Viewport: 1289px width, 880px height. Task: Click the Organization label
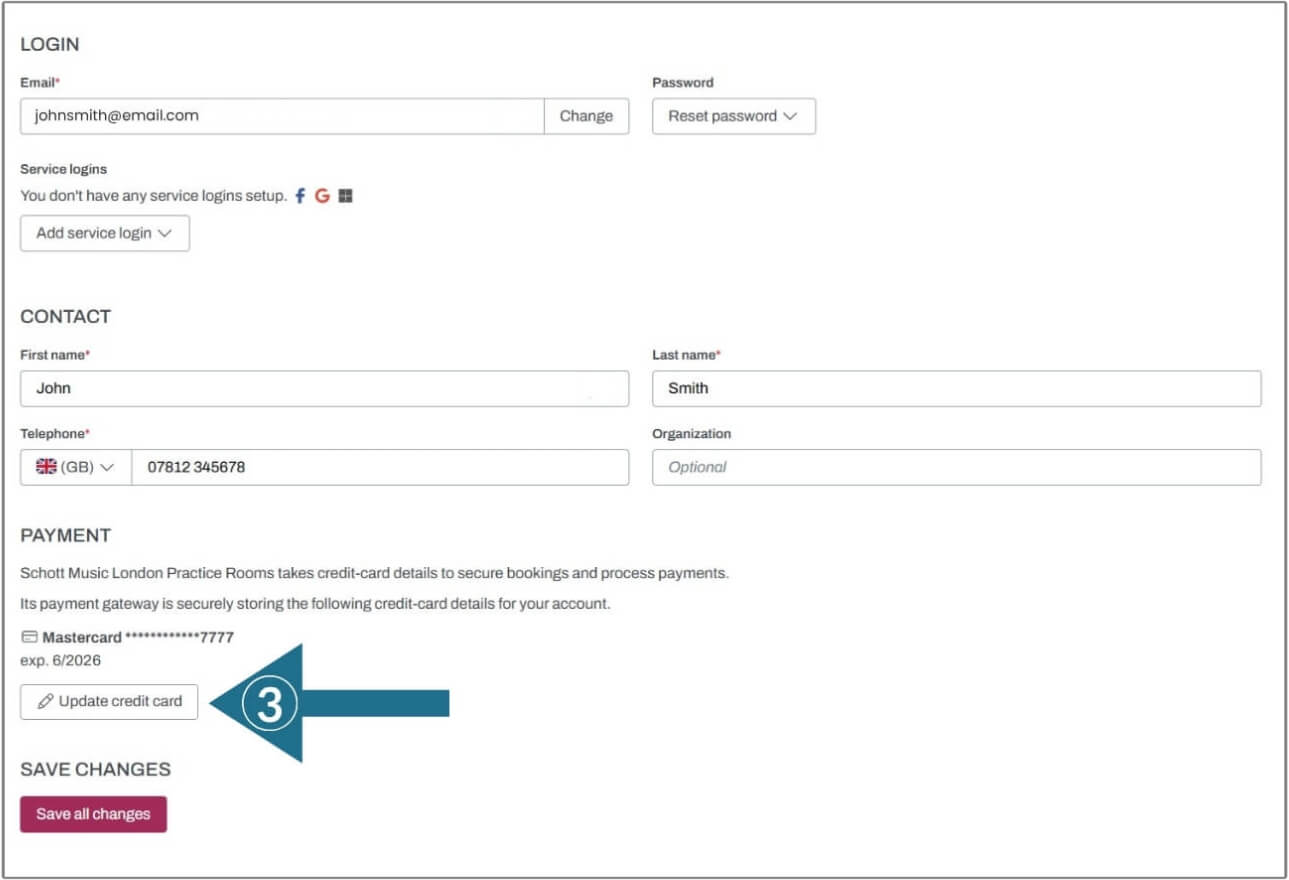pyautogui.click(x=692, y=434)
